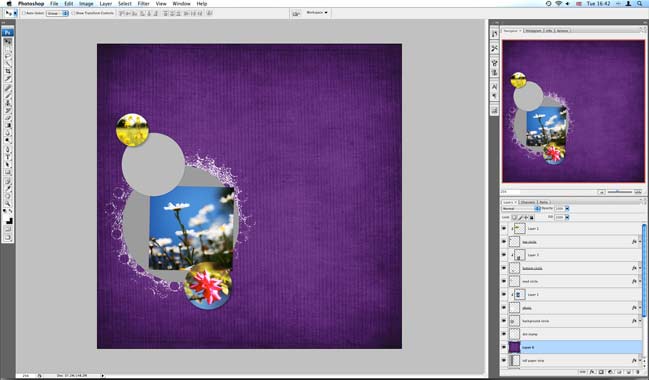649x380 pixels.
Task: Click Link layers icon in Layers panel
Action: tap(583, 372)
